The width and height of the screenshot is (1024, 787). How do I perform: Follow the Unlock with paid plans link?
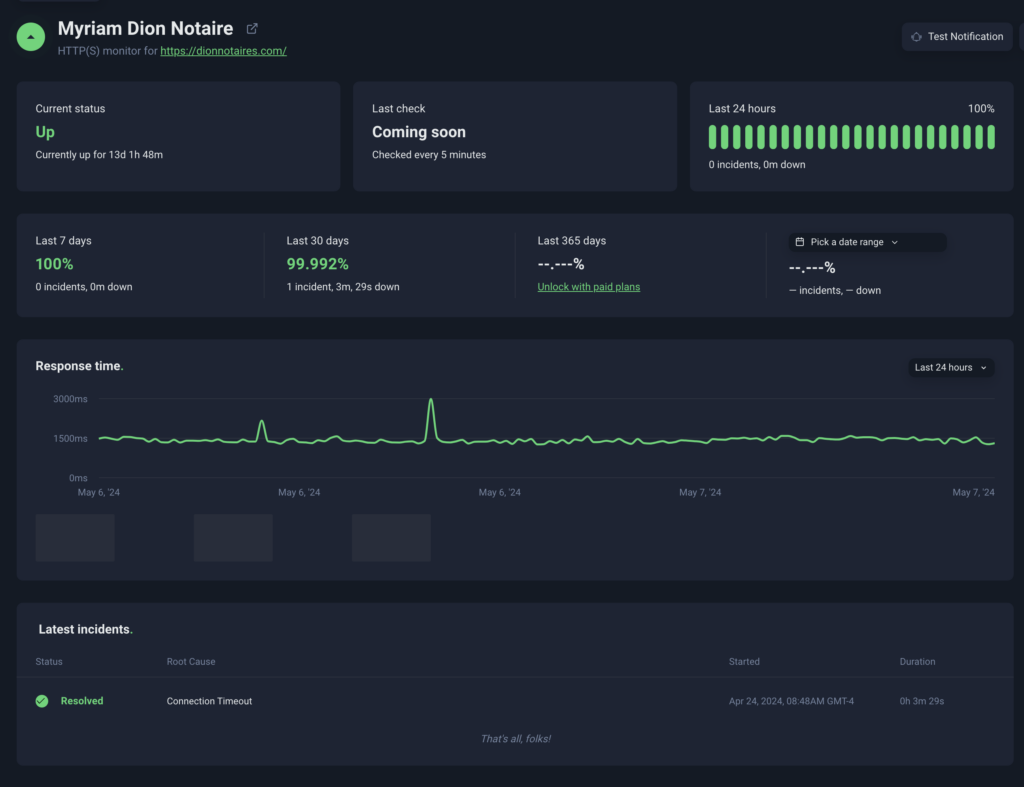click(x=588, y=287)
